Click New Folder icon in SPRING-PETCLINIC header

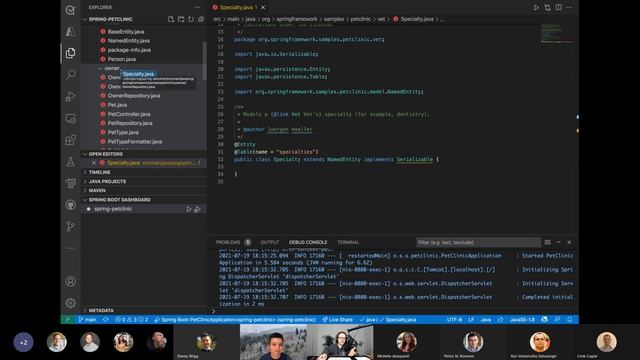click(181, 19)
